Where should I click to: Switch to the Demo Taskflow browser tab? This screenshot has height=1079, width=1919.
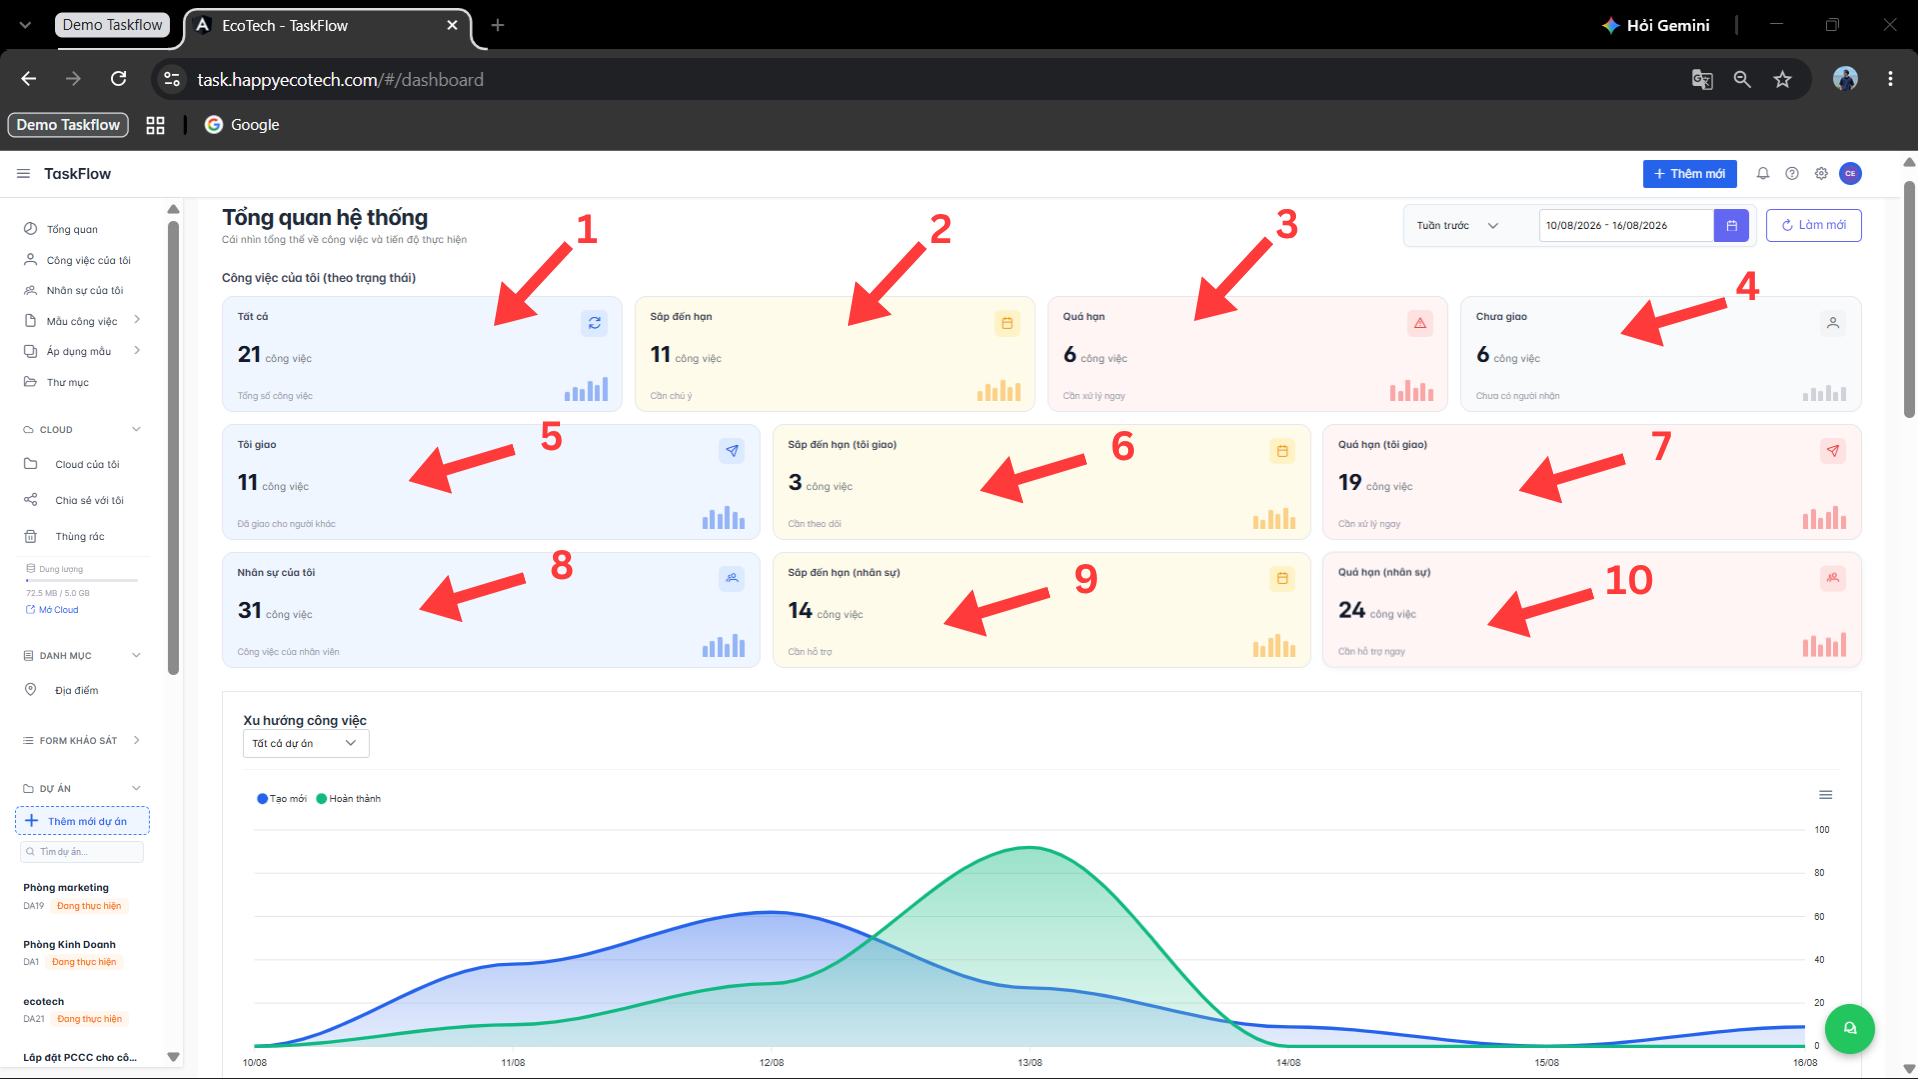[x=112, y=25]
